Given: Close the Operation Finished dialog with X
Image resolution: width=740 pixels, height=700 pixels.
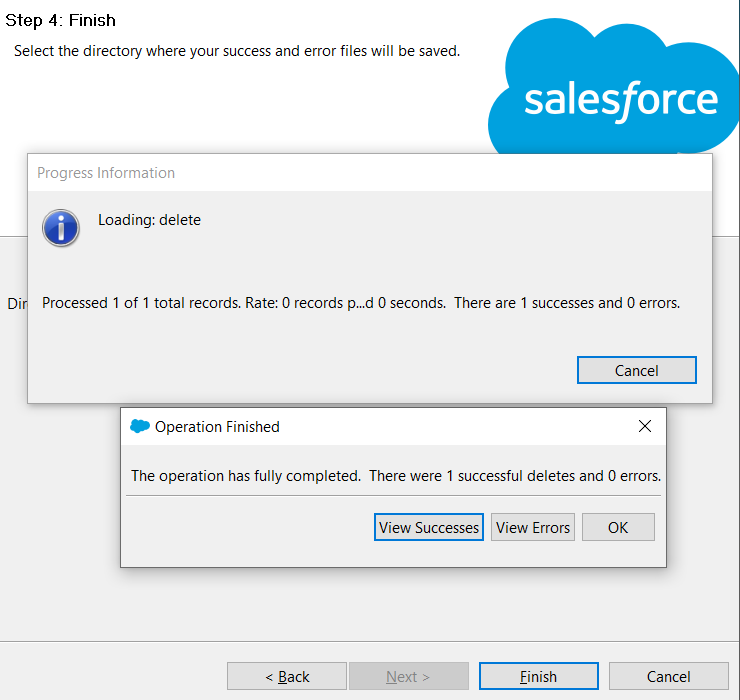Looking at the screenshot, I should [x=645, y=426].
